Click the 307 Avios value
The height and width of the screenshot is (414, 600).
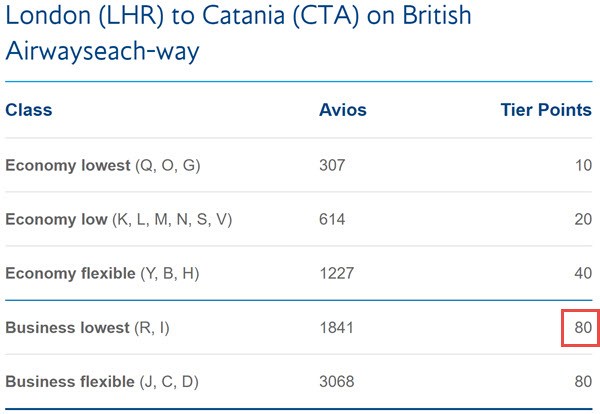[332, 165]
